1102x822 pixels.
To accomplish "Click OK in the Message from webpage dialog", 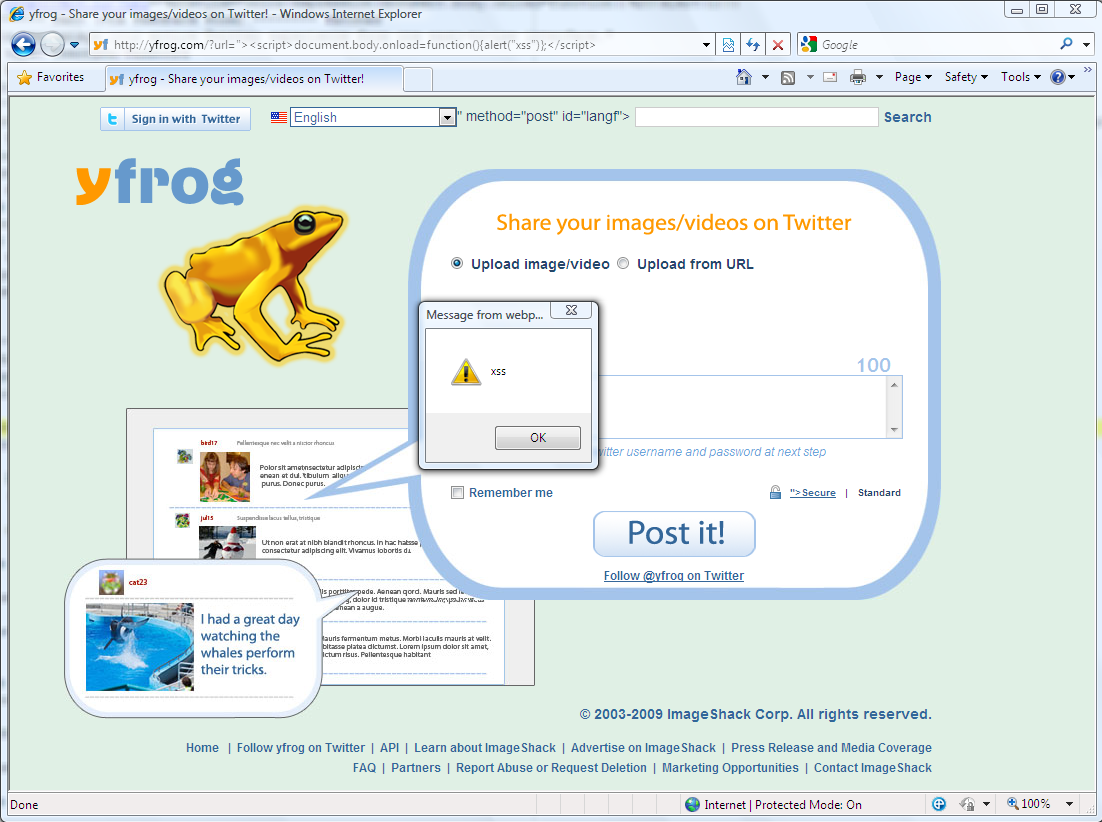I will click(x=538, y=438).
